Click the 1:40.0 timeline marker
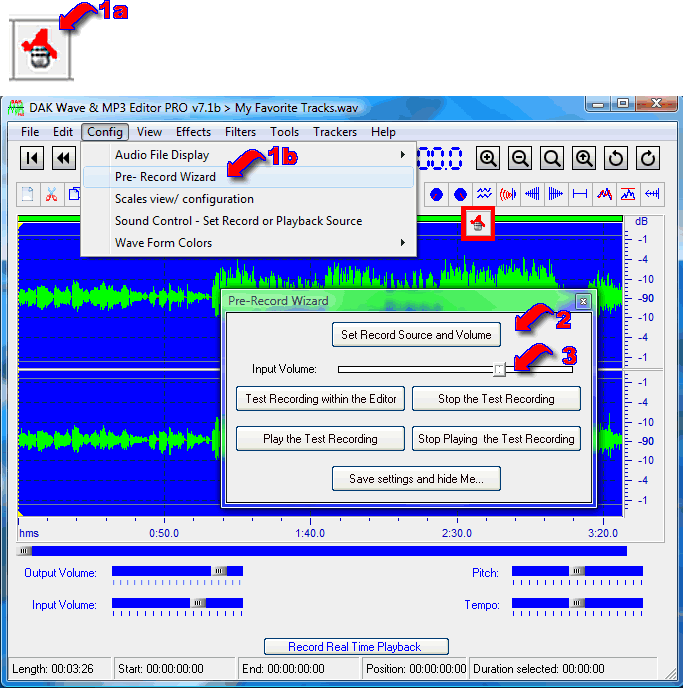The height and width of the screenshot is (688, 683). (310, 533)
